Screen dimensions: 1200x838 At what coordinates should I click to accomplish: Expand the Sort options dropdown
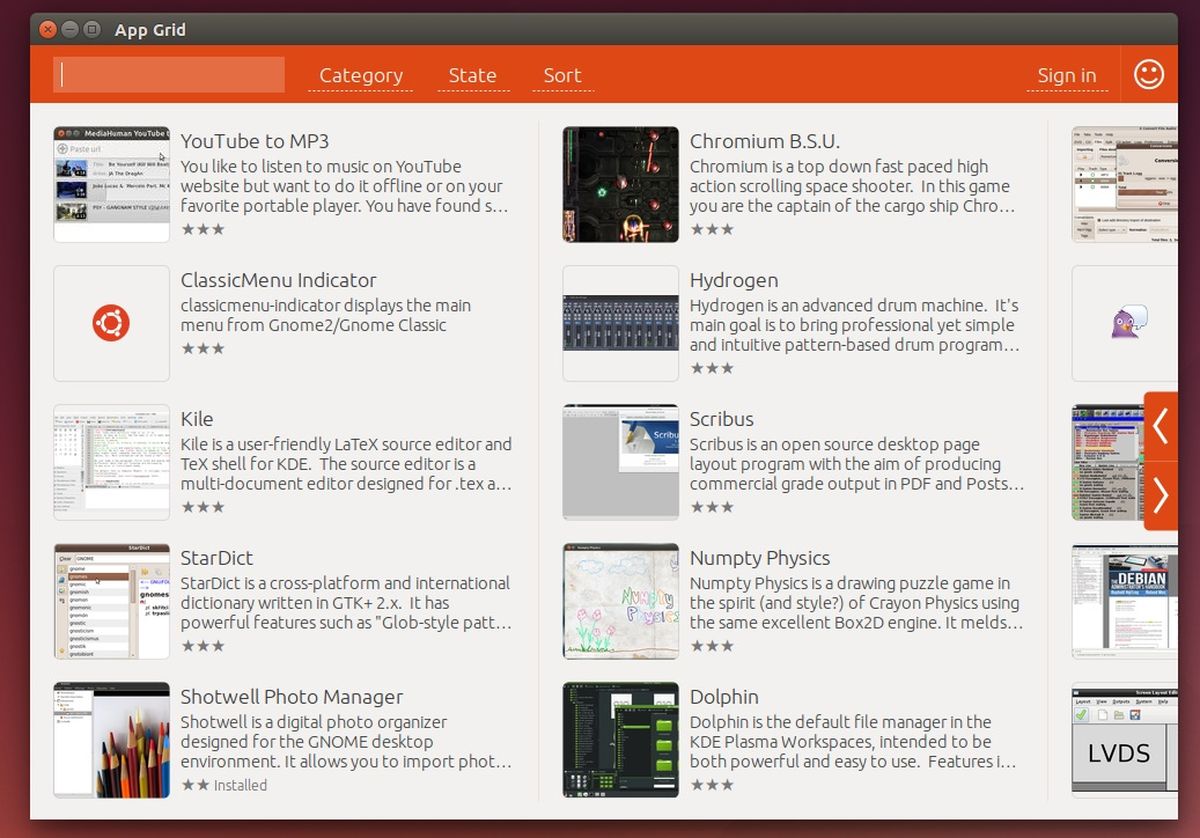tap(562, 76)
